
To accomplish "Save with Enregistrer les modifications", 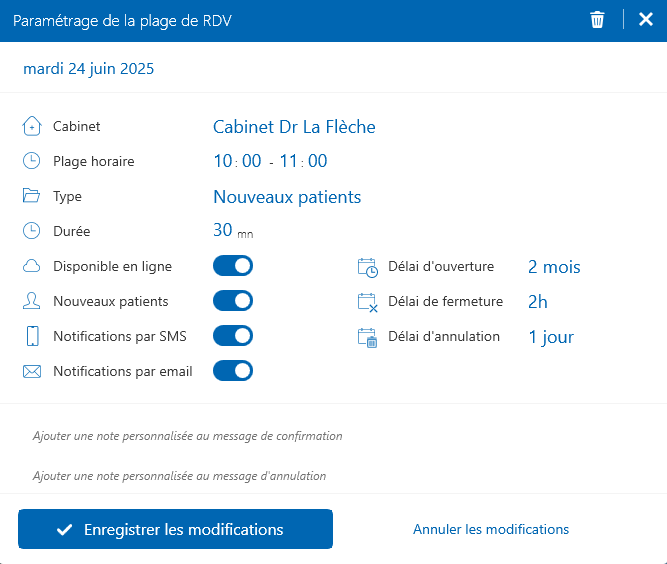I will 175,530.
